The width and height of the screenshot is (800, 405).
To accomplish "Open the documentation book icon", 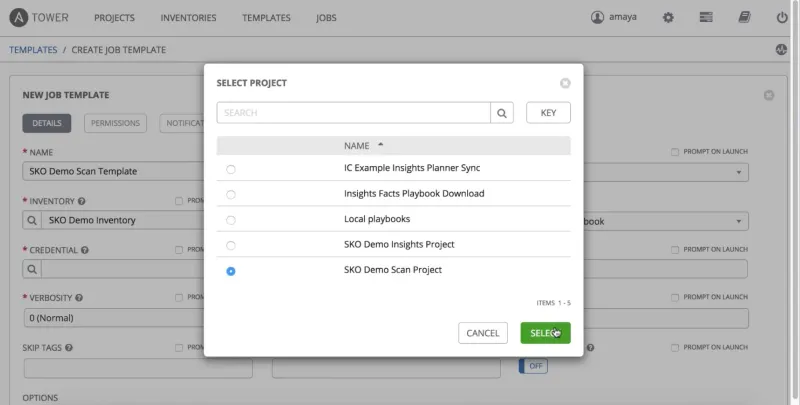I will tap(744, 17).
